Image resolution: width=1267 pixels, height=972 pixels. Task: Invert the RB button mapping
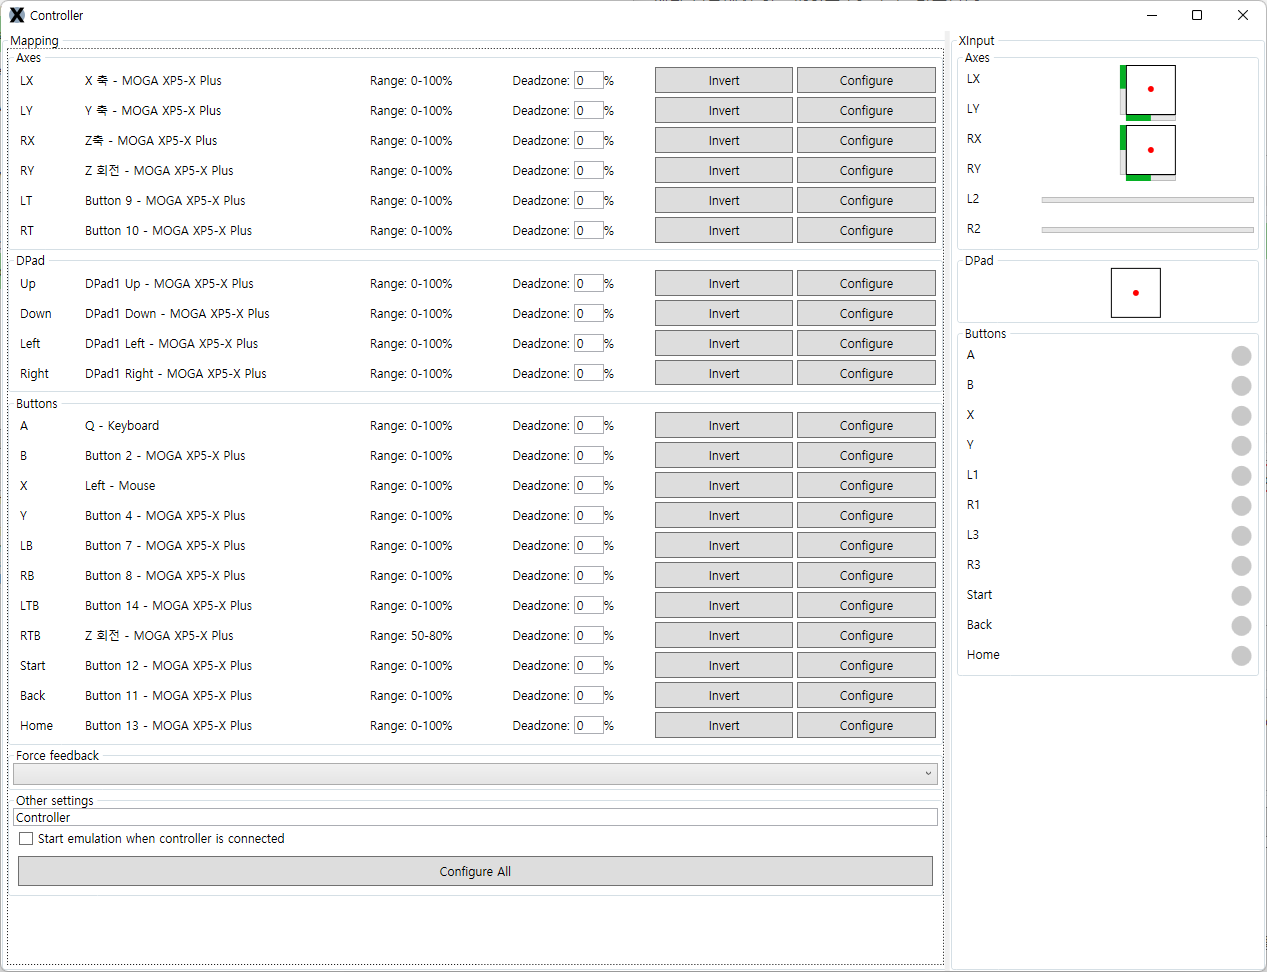(724, 575)
